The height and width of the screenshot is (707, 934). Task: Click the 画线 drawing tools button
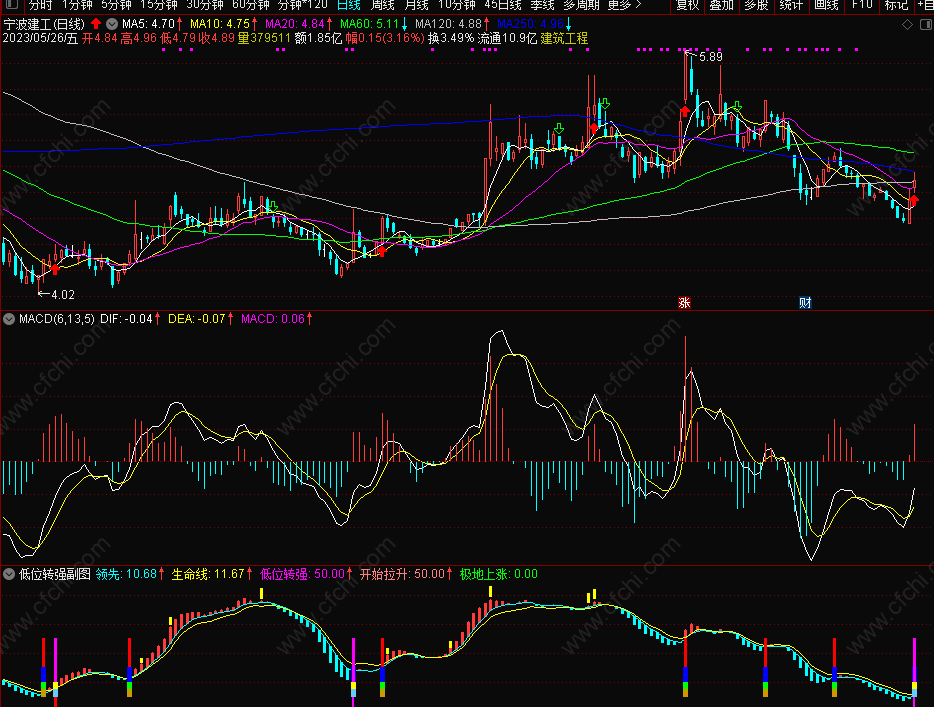tap(826, 5)
